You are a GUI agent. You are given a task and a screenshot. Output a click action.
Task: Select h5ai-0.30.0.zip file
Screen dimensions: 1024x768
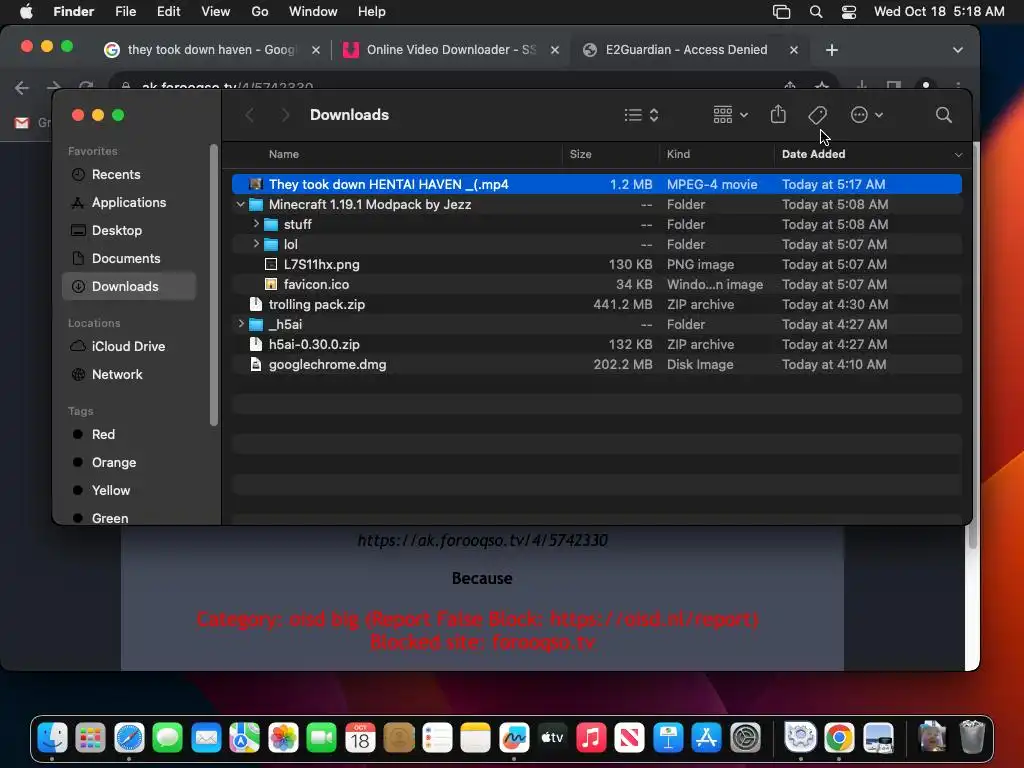[596, 344]
